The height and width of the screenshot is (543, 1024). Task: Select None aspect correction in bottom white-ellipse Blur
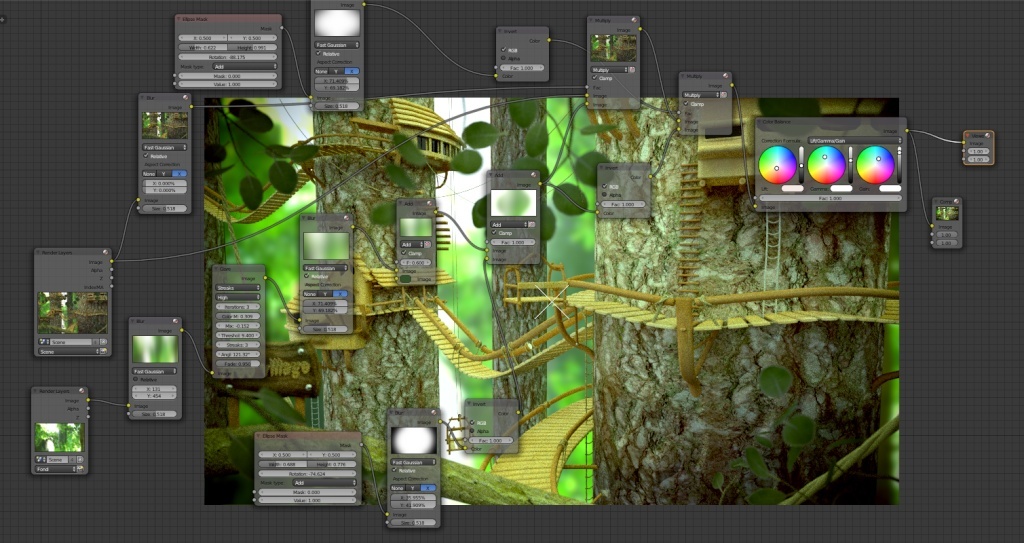coord(398,488)
